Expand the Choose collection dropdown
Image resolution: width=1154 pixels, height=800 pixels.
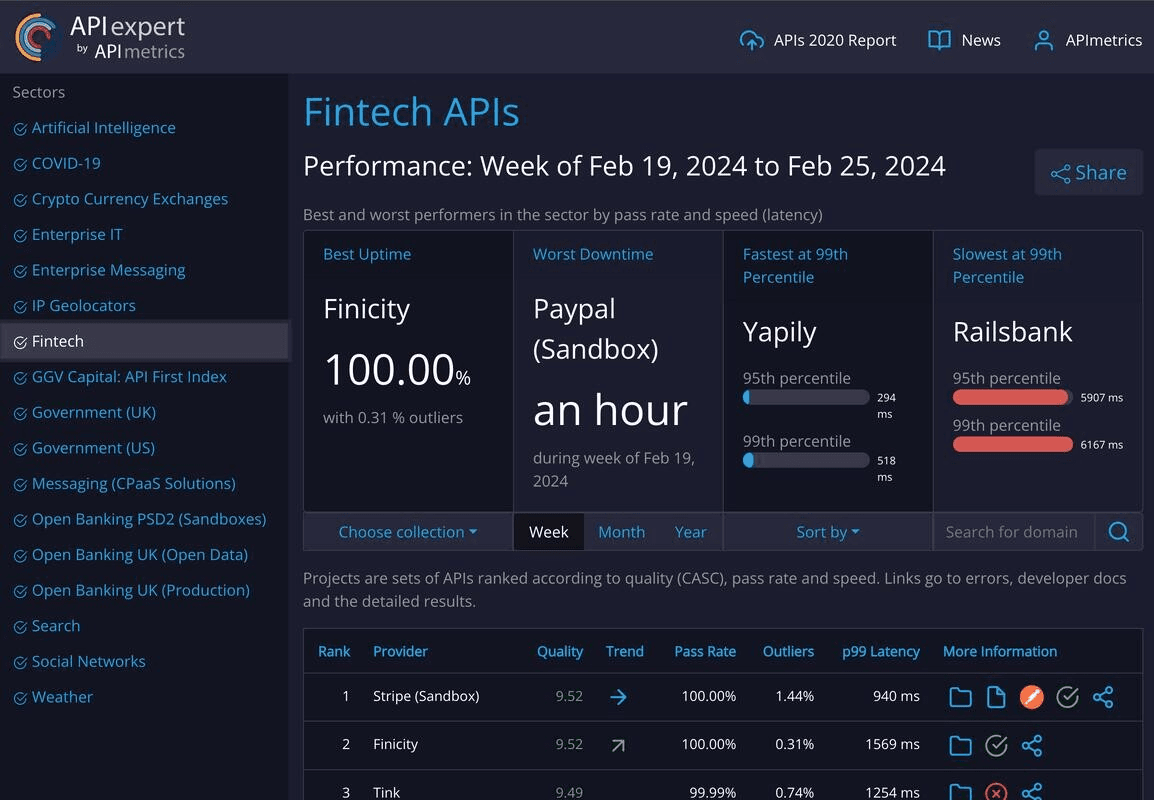pos(406,532)
